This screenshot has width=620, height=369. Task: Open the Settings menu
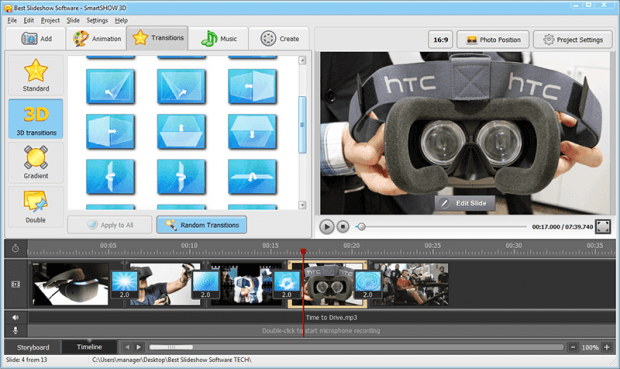pyautogui.click(x=97, y=20)
